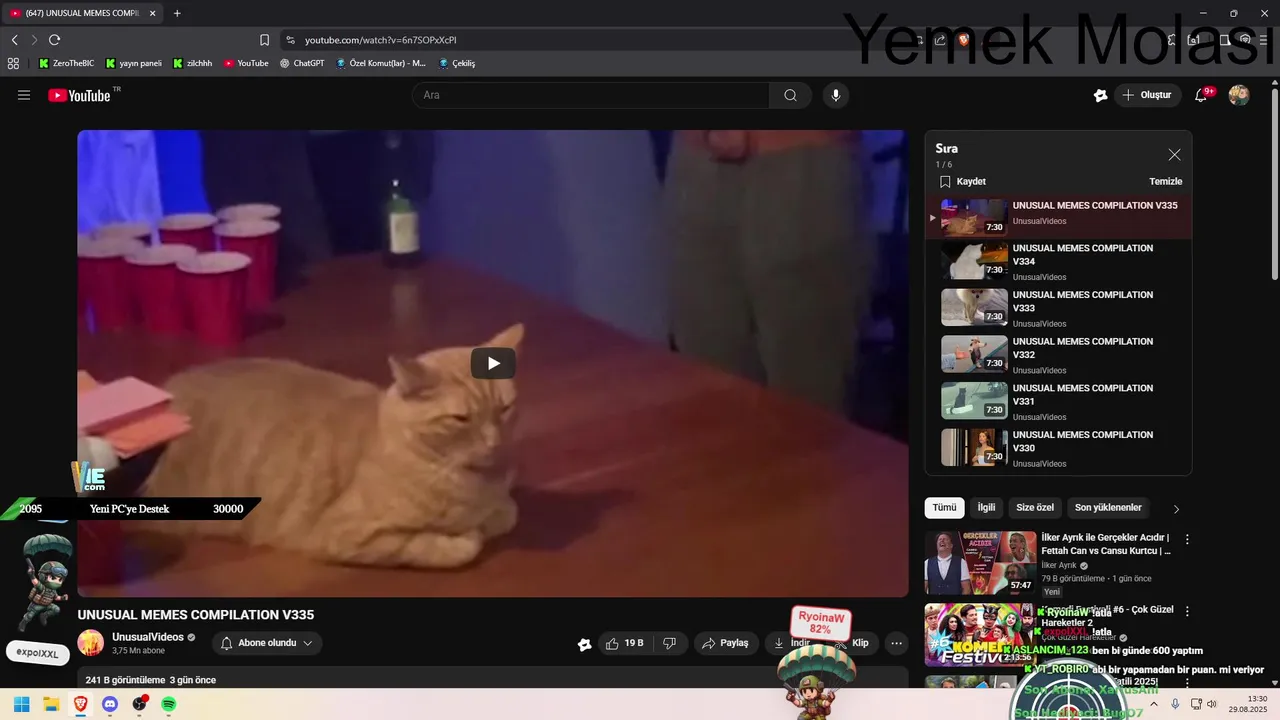Open a new browser tab
The height and width of the screenshot is (720, 1280).
177,13
